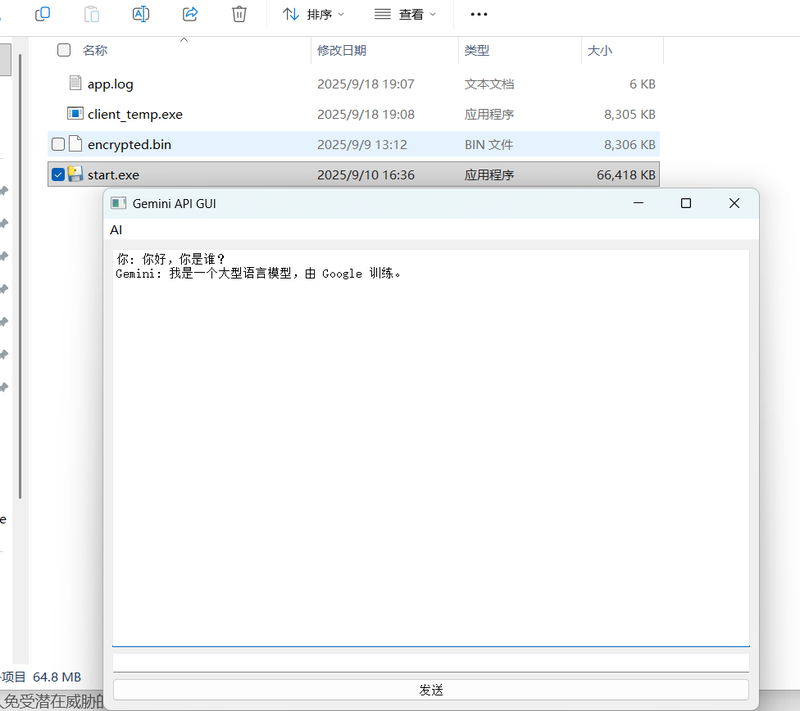The height and width of the screenshot is (711, 800).
Task: Click the client_temp.exe application icon
Action: (x=75, y=113)
